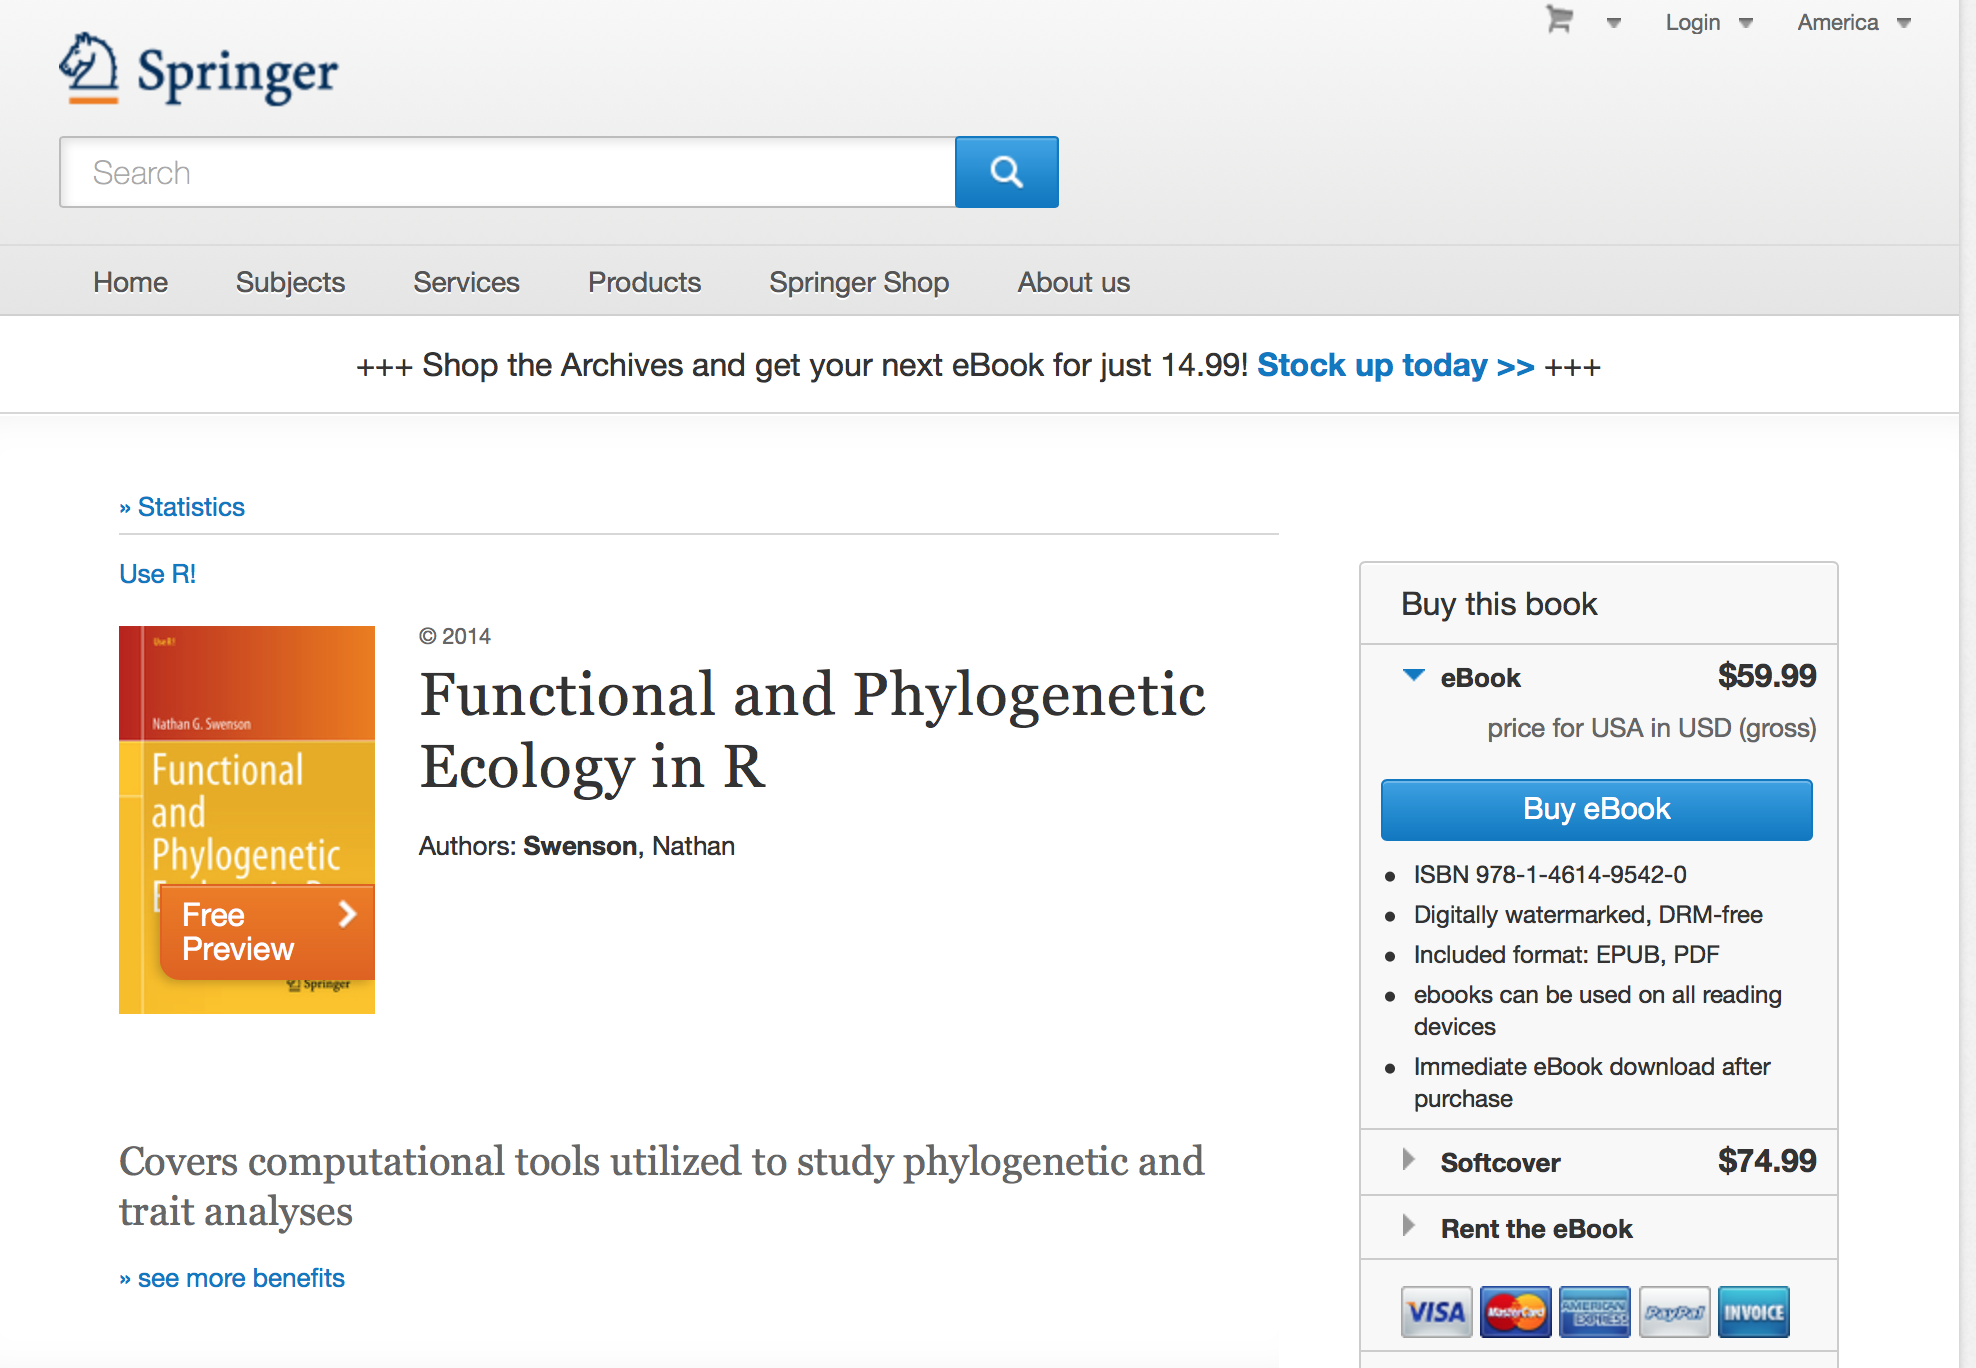
Task: Open the About us menu
Action: [x=1074, y=282]
